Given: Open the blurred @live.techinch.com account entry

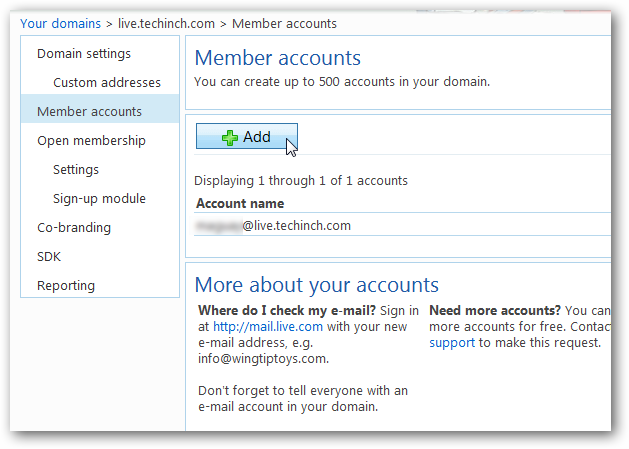Looking at the screenshot, I should tap(273, 226).
